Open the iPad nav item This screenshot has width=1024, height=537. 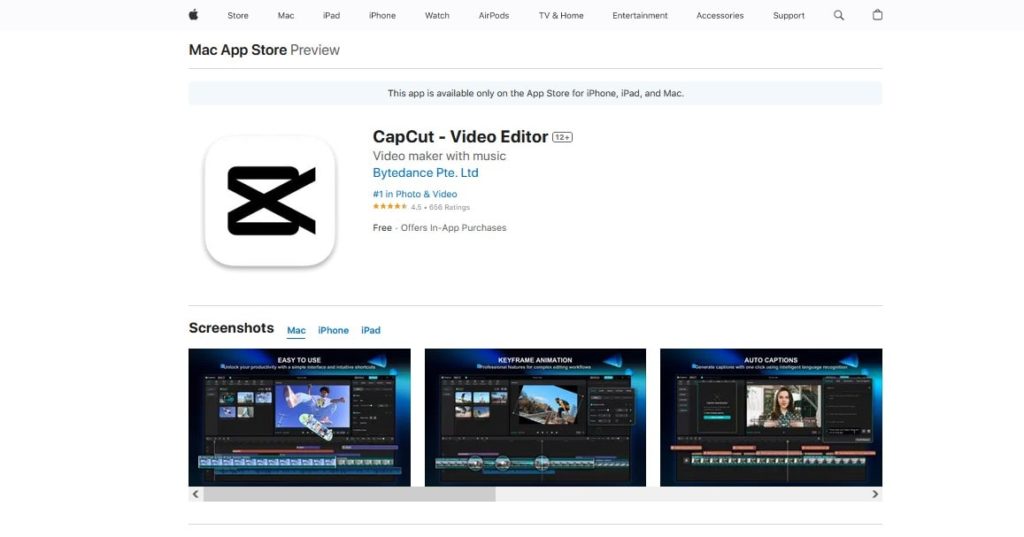pos(331,16)
